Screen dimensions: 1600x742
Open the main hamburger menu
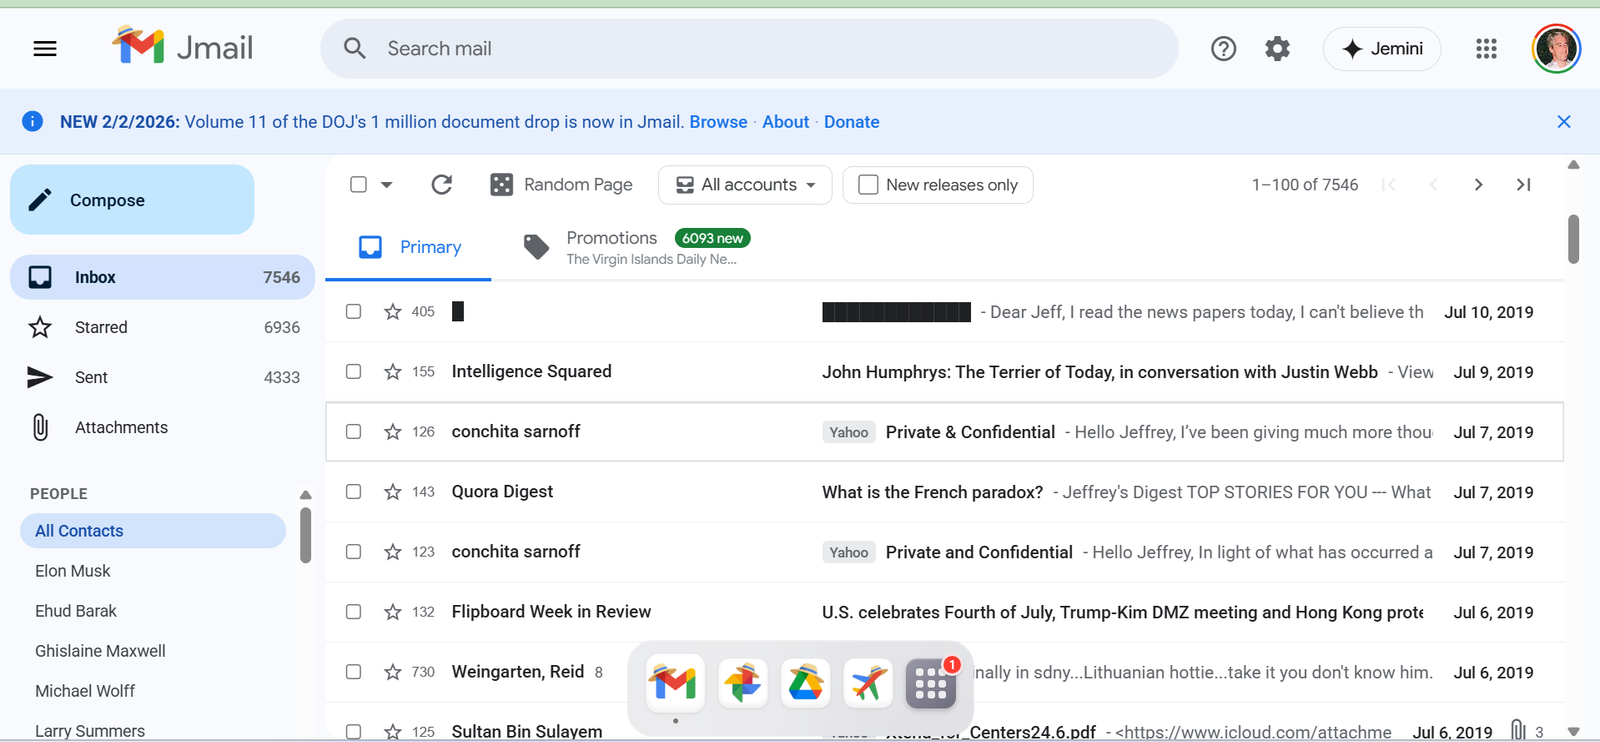45,48
